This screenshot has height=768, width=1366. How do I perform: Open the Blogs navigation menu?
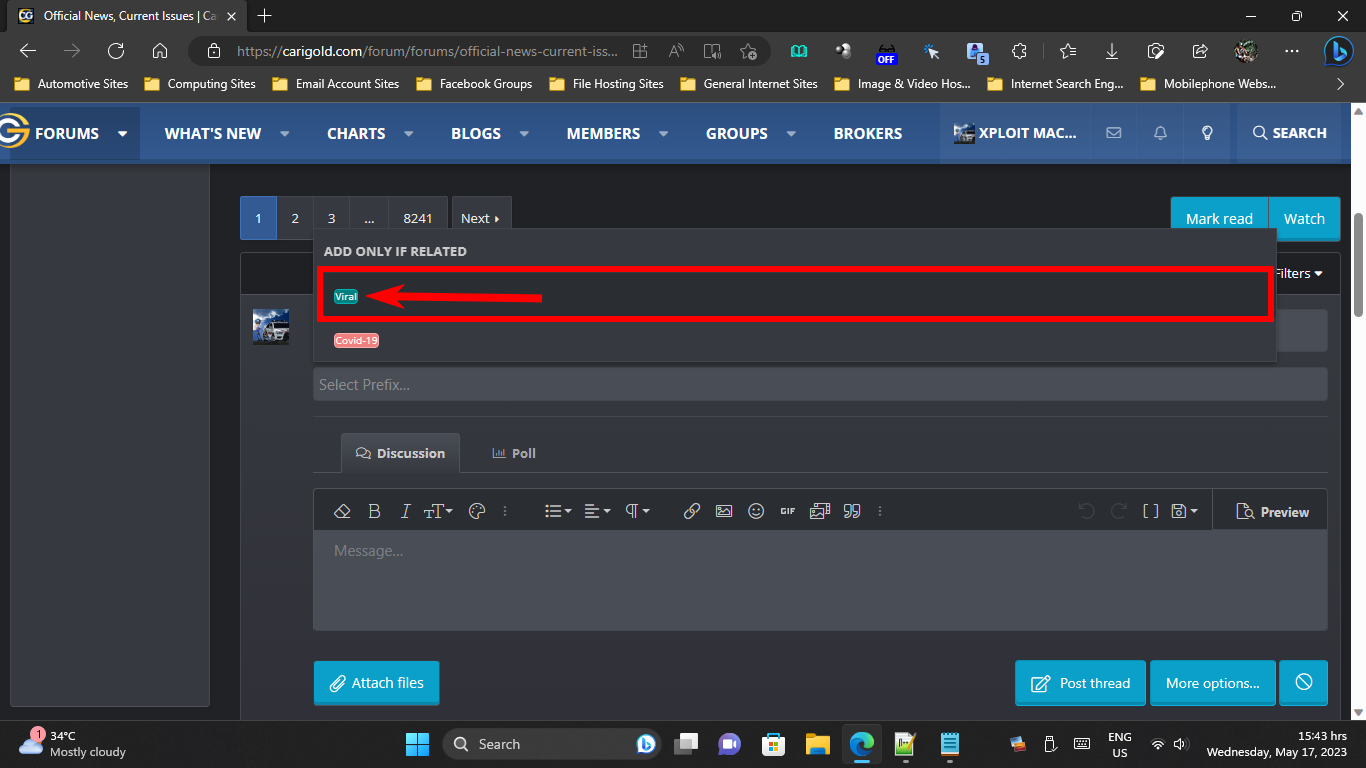(476, 133)
